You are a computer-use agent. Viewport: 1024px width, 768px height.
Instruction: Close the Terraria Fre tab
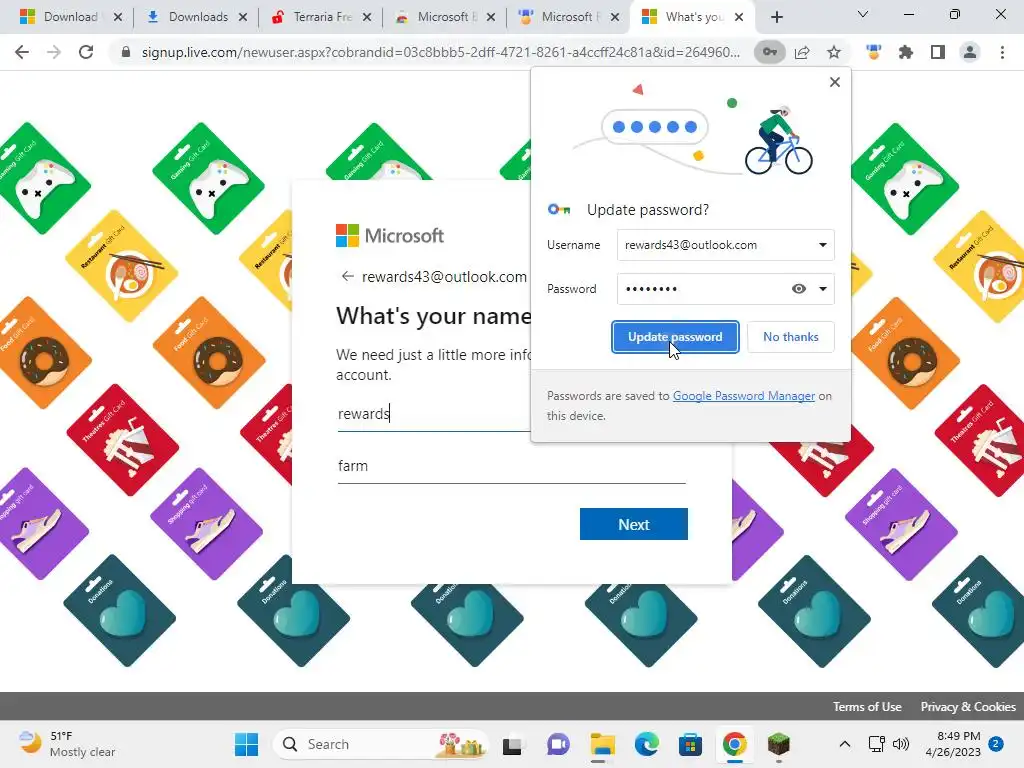pos(367,17)
